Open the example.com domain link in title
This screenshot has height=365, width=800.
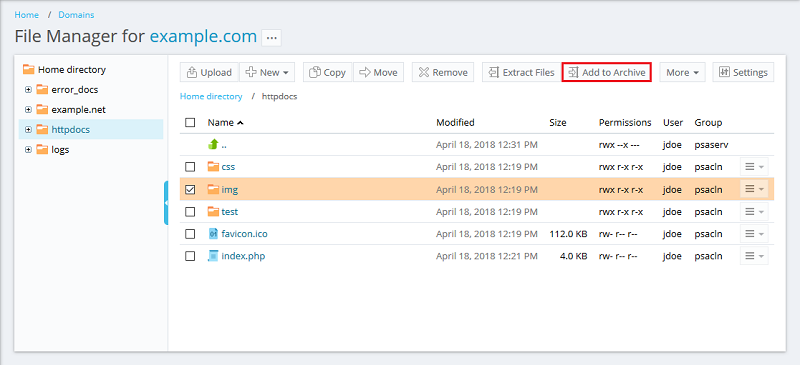click(x=203, y=36)
